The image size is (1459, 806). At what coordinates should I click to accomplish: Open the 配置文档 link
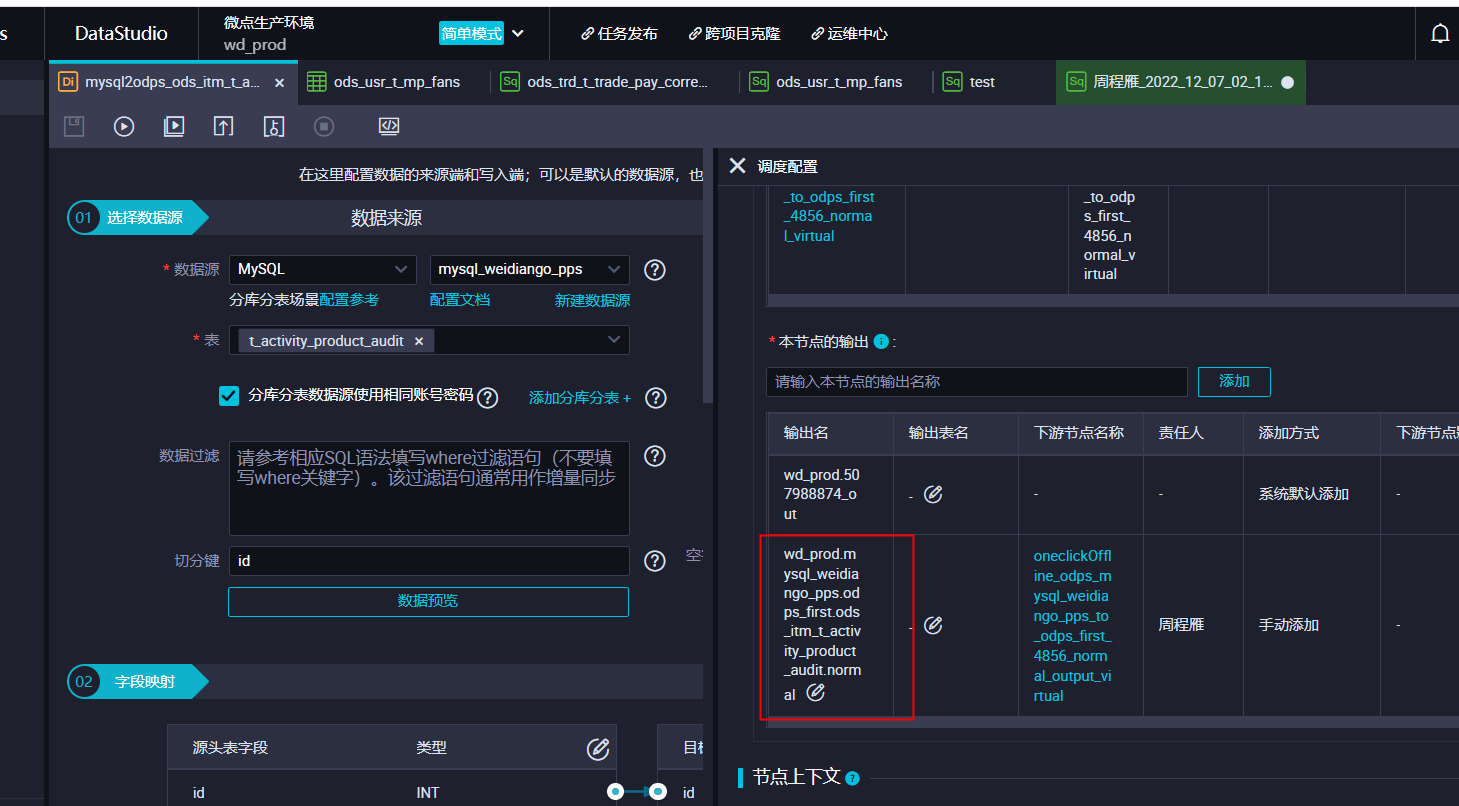pos(460,300)
